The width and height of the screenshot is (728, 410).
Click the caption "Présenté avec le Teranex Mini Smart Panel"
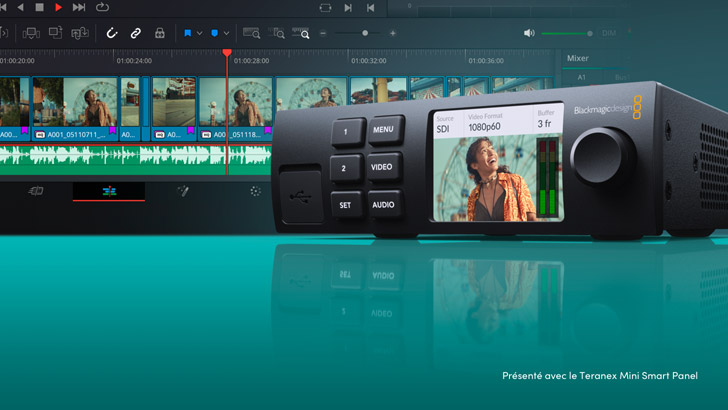(600, 376)
